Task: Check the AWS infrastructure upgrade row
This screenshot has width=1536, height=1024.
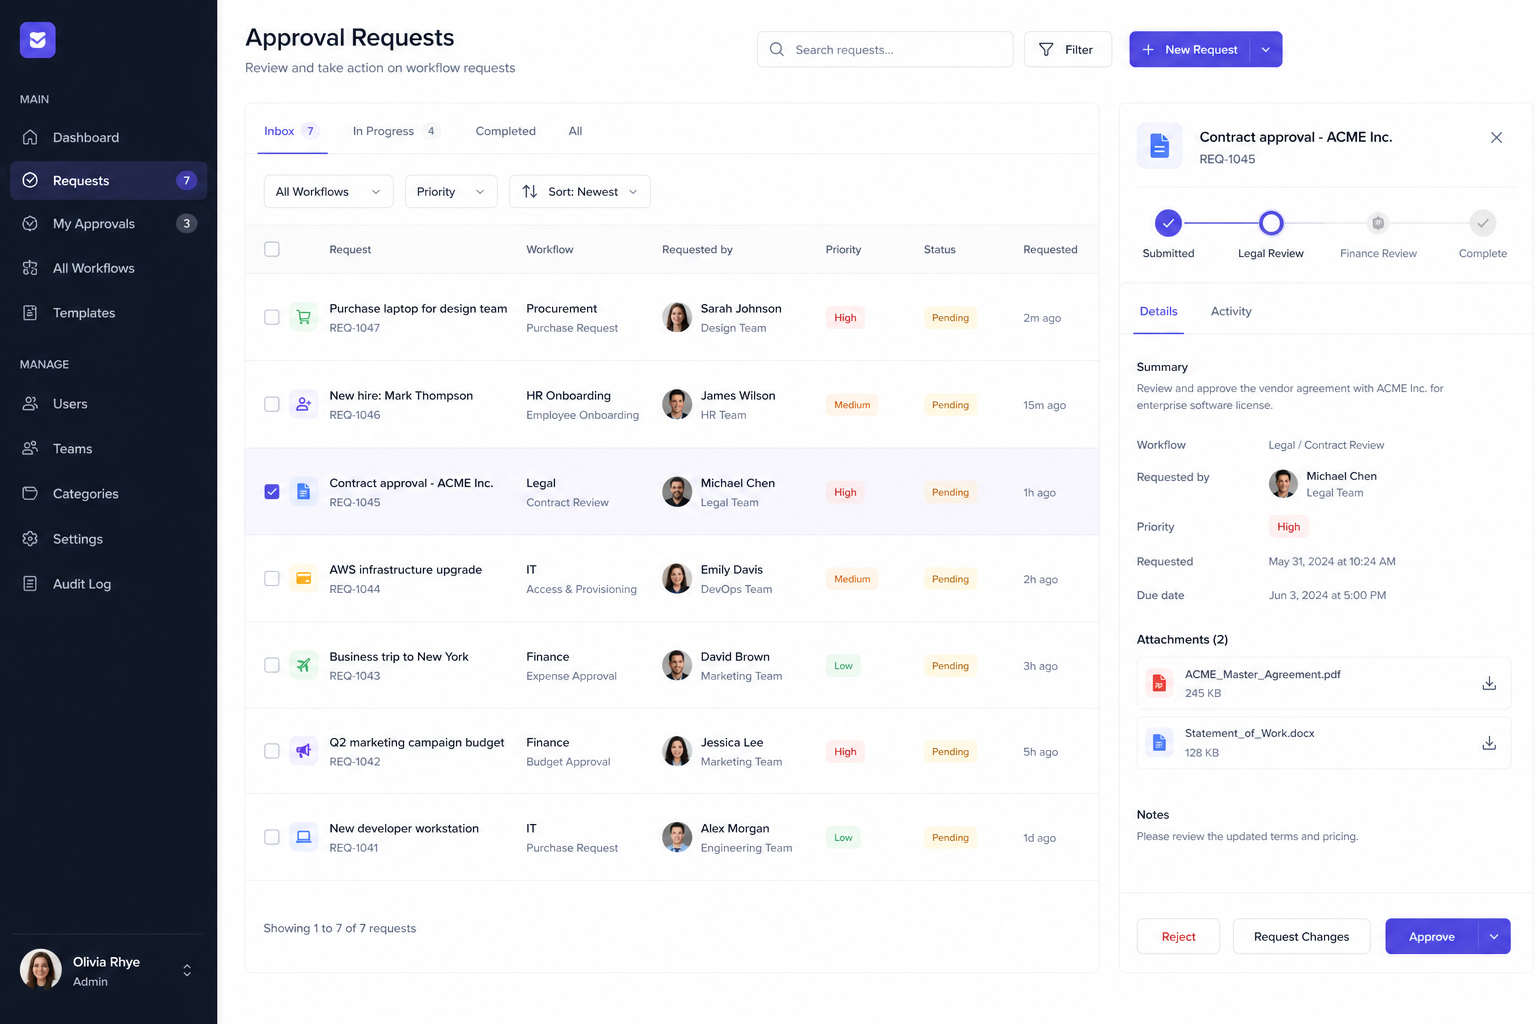Action: 272,579
